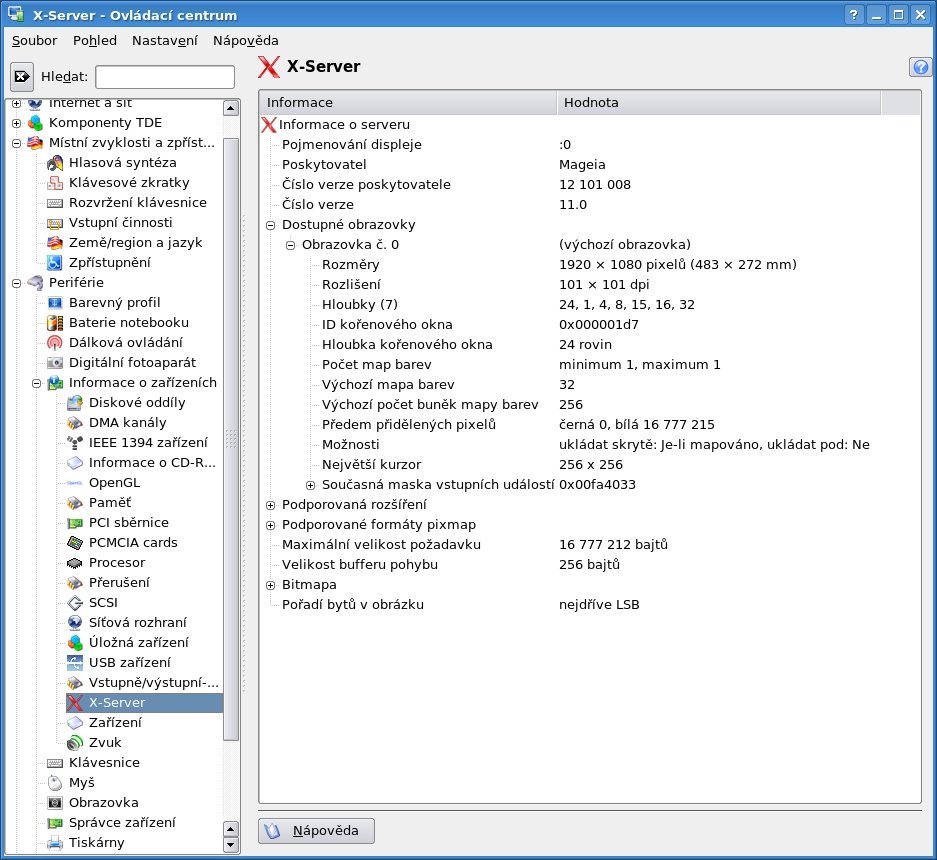Expand the Bitmapa node

click(271, 585)
